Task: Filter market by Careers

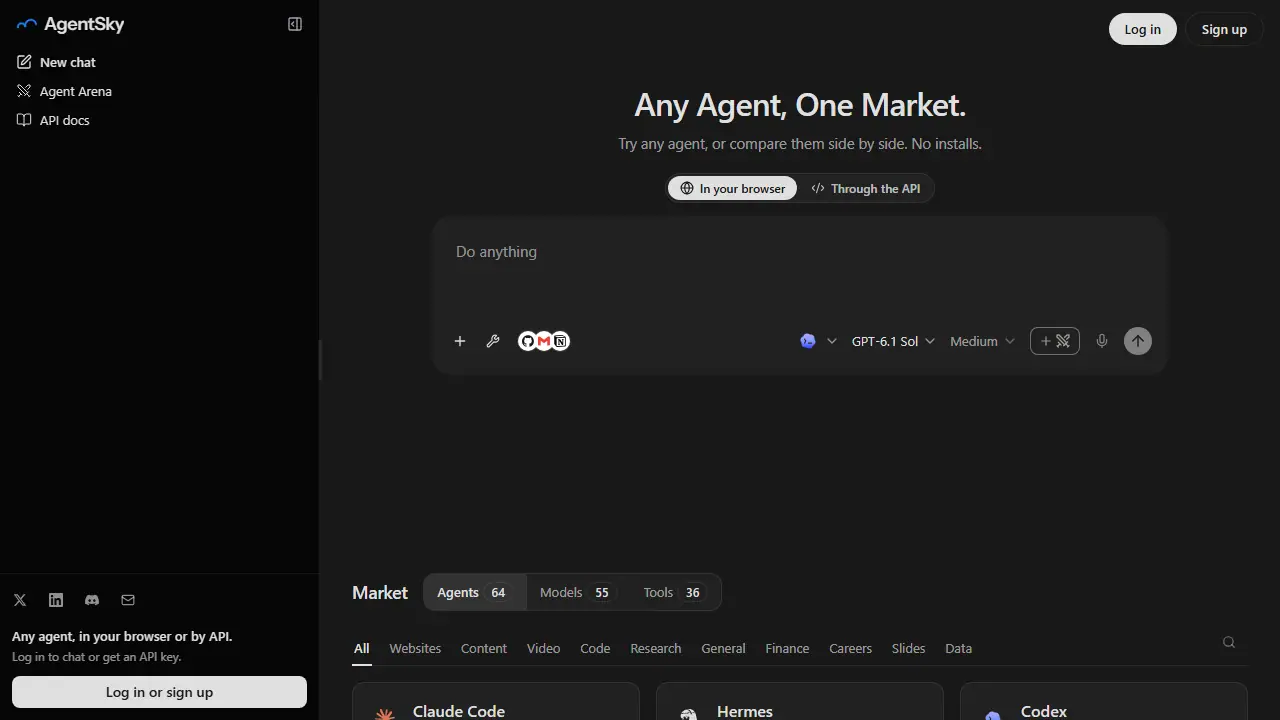Action: pos(851,648)
